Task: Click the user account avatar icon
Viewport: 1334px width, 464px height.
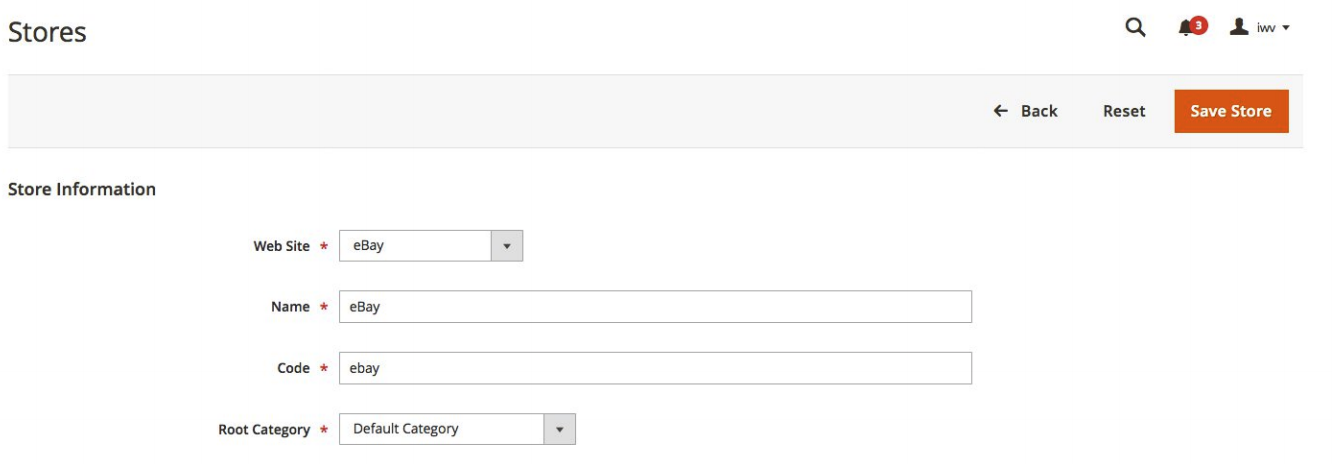Action: 1238,28
